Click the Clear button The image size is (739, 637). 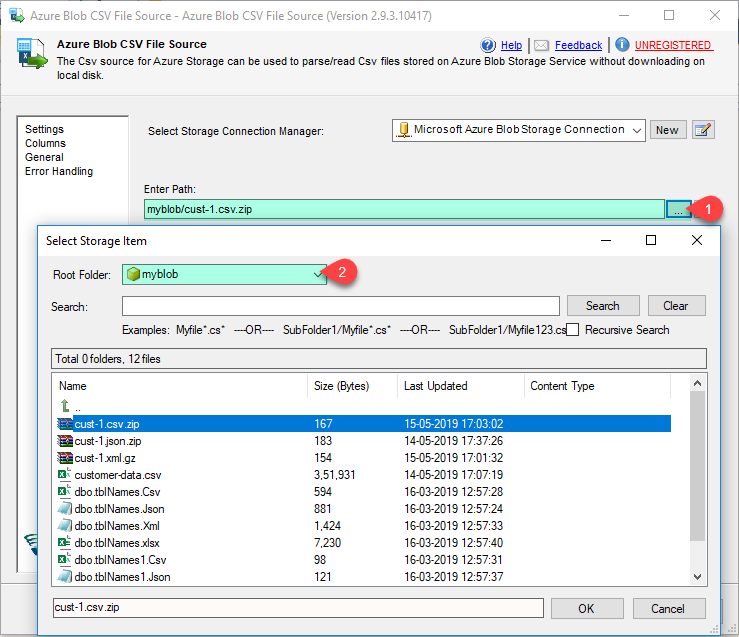(676, 306)
